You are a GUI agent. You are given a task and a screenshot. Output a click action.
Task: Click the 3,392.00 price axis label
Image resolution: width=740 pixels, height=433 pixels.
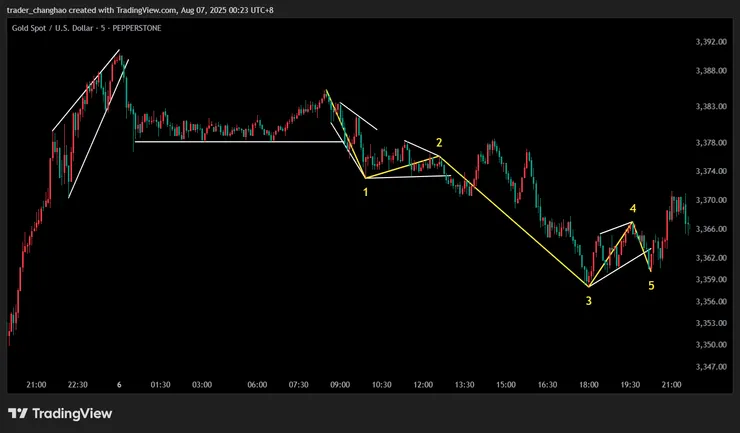click(x=711, y=42)
